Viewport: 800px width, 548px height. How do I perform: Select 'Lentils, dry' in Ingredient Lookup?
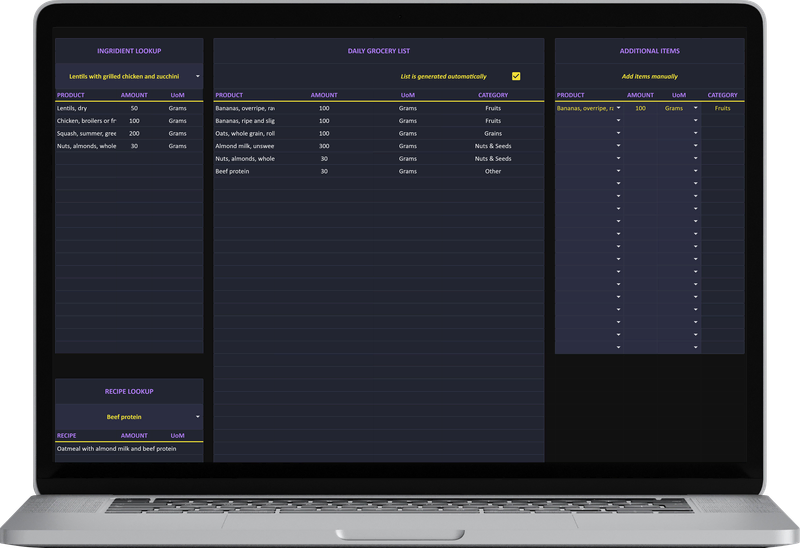click(x=72, y=108)
